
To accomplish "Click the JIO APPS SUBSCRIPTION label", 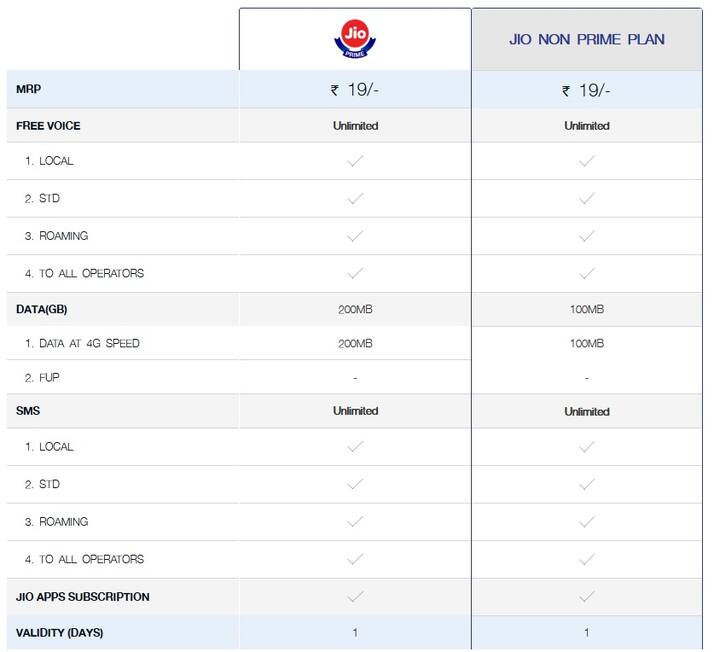I will [x=83, y=597].
